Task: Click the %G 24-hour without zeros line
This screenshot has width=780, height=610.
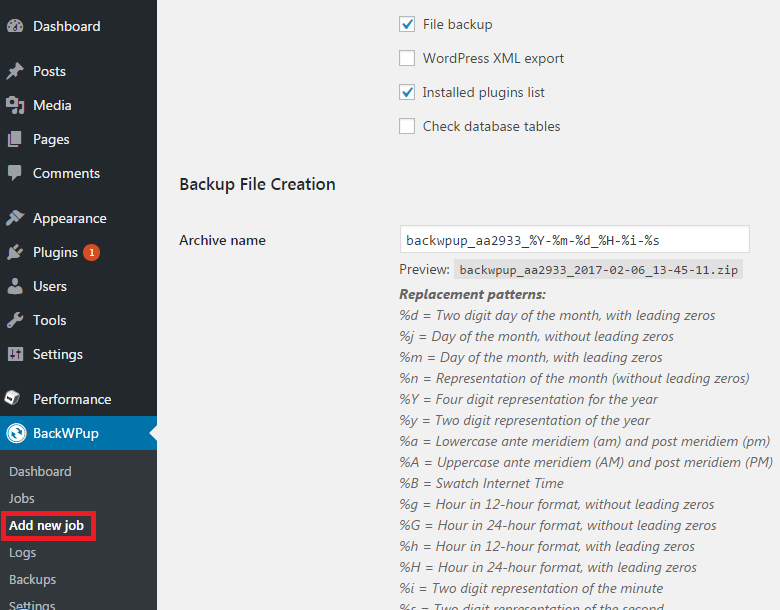Action: [x=558, y=525]
